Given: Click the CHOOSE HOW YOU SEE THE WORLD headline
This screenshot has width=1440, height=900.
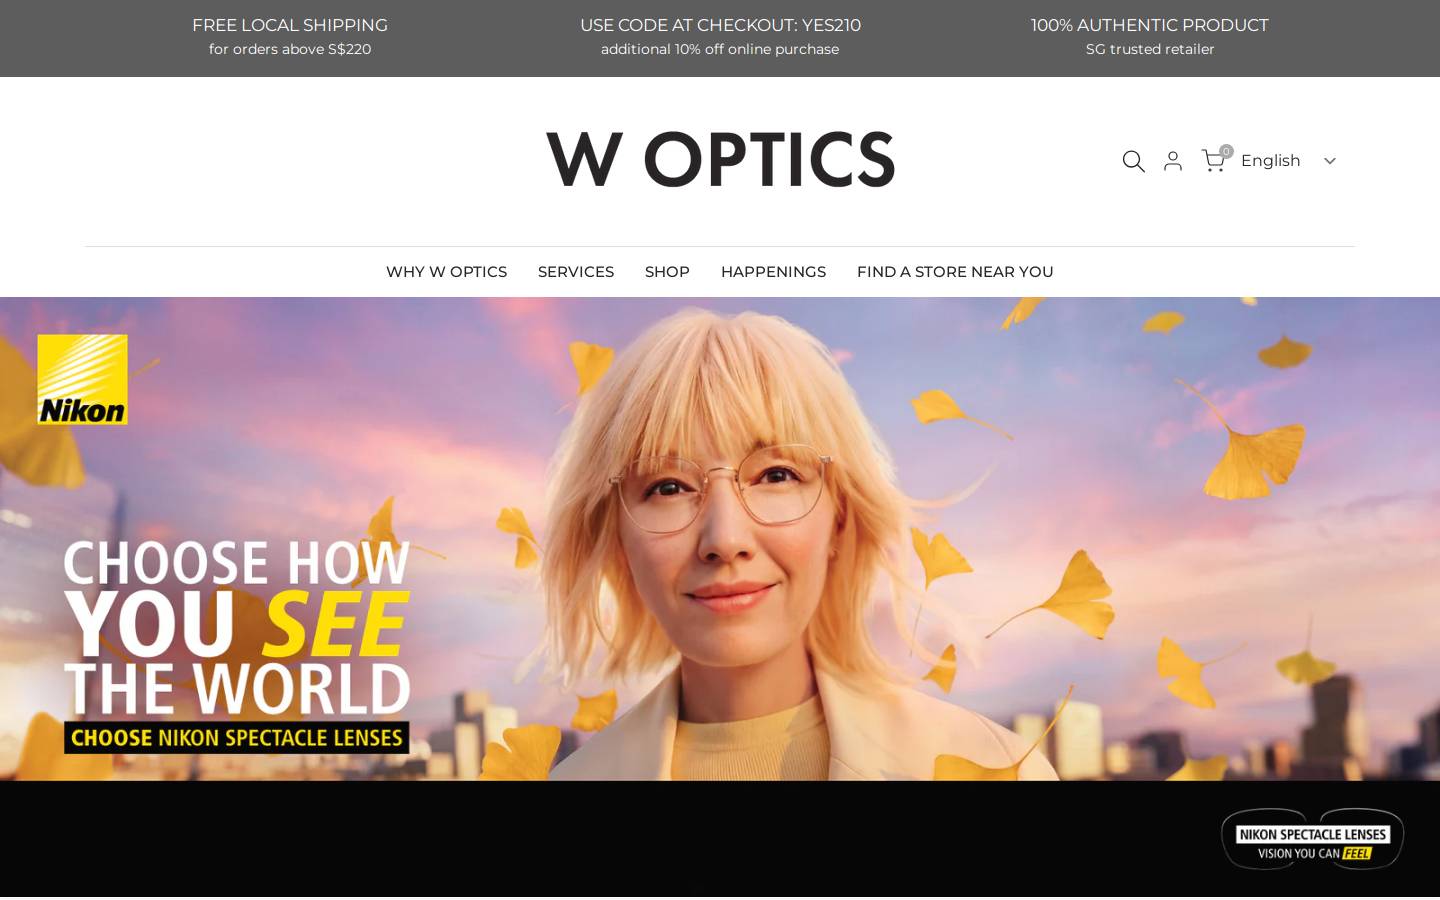Looking at the screenshot, I should coord(237,628).
